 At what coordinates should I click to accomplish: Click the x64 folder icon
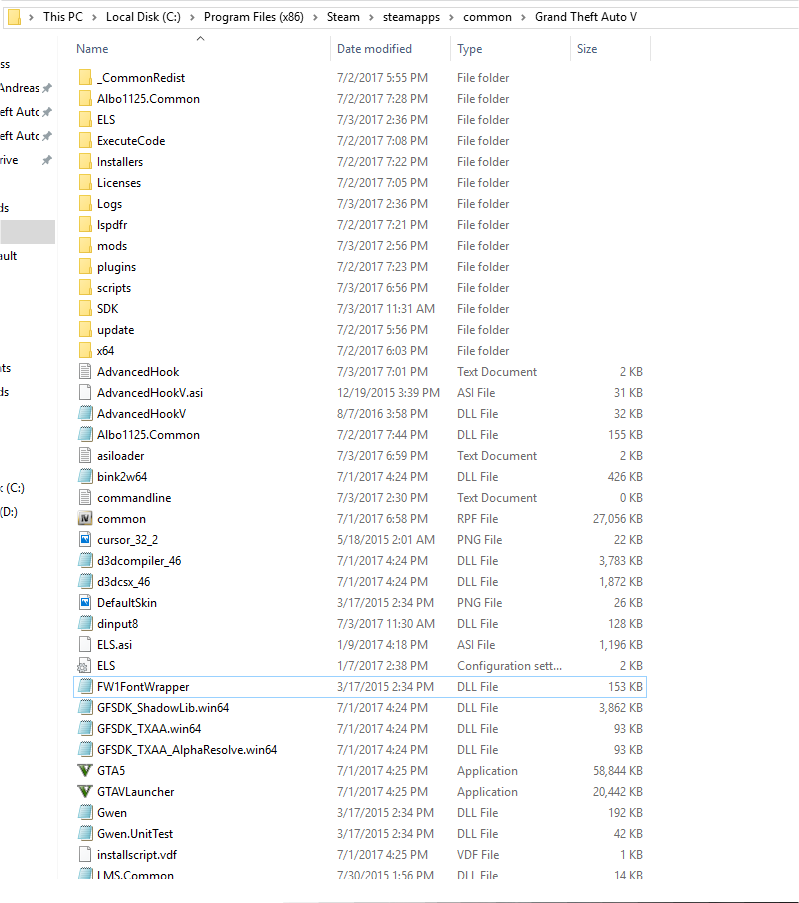[85, 351]
